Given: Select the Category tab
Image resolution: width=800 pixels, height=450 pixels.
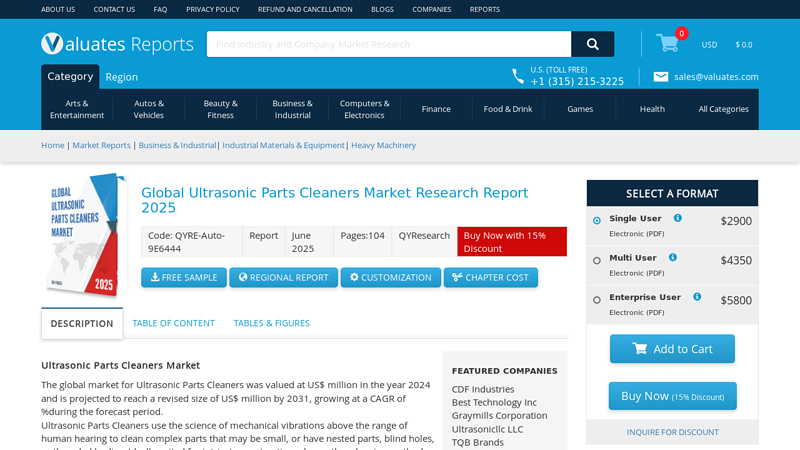Looking at the screenshot, I should point(70,77).
